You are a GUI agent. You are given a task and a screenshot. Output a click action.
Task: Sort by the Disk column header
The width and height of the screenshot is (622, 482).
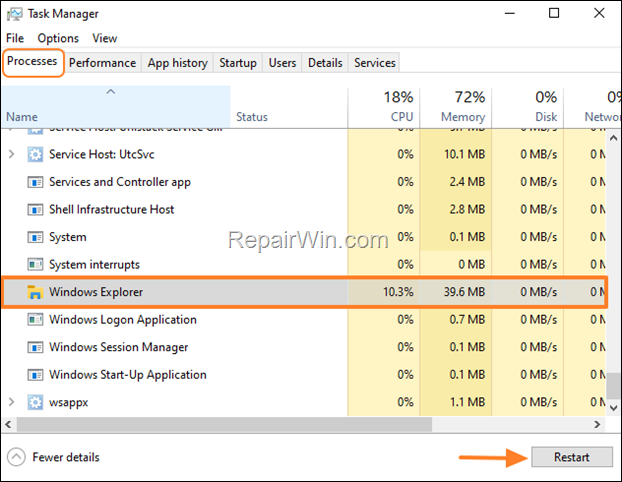528,107
